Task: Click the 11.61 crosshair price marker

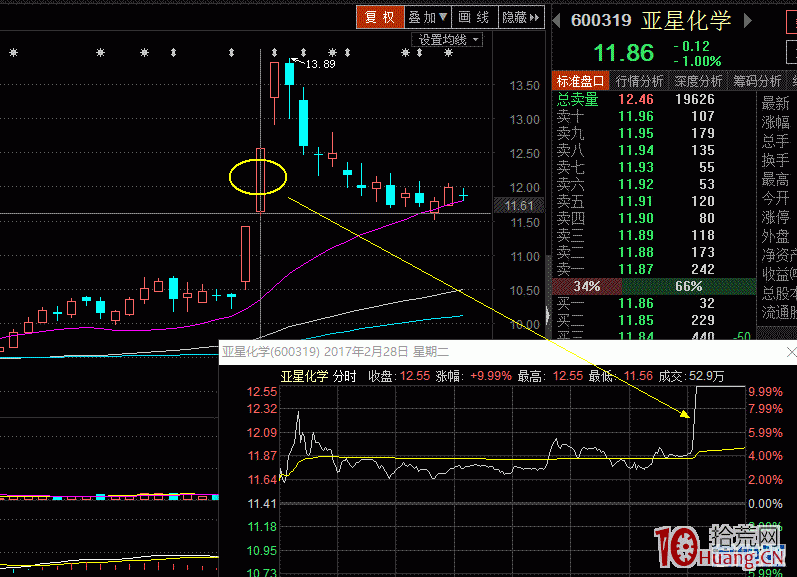Action: coord(519,205)
